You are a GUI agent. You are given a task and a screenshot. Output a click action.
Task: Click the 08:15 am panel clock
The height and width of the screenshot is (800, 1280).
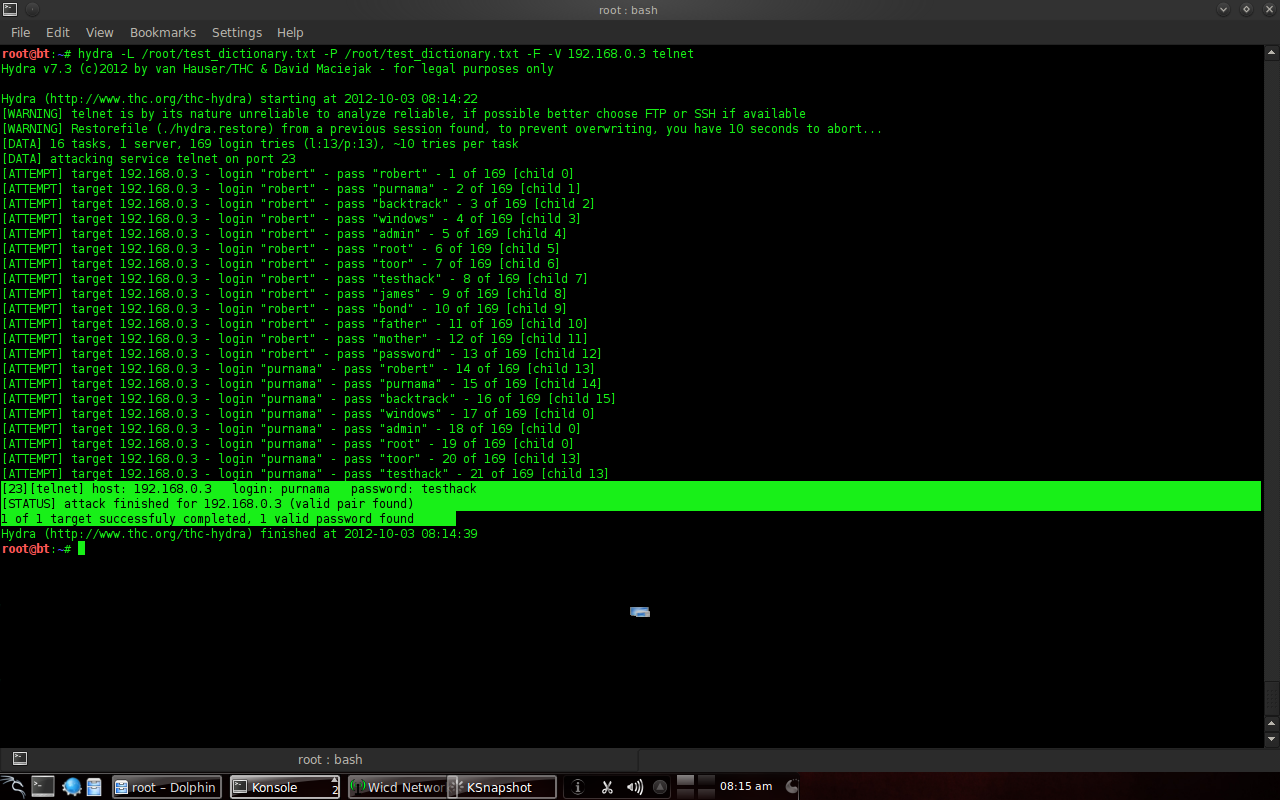click(x=746, y=787)
